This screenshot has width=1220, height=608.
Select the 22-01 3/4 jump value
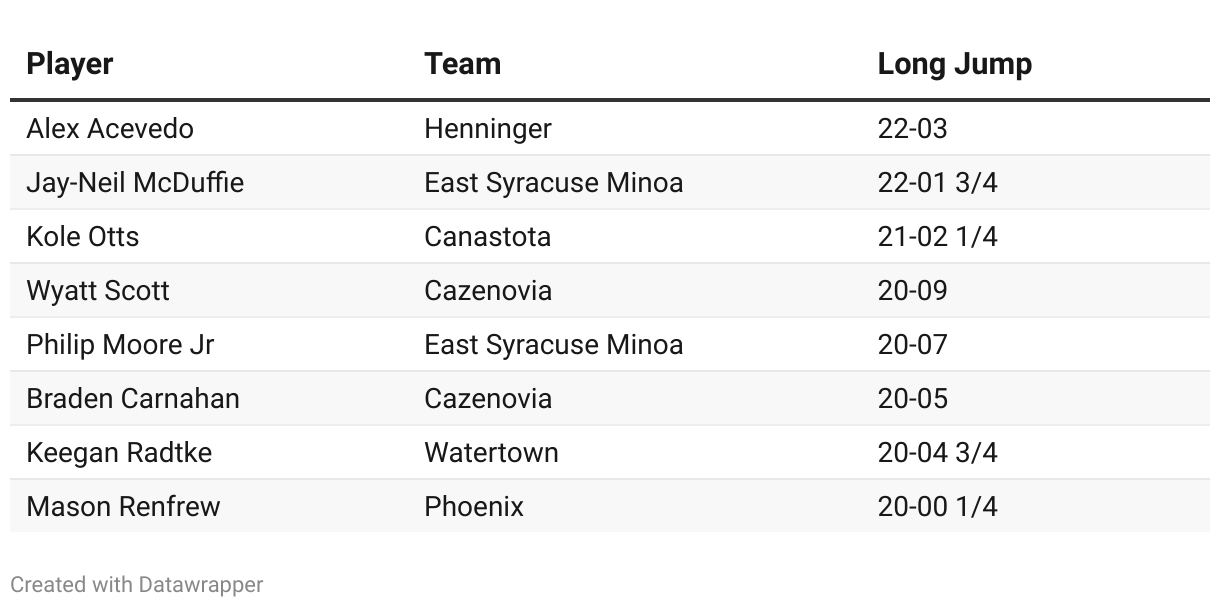938,183
